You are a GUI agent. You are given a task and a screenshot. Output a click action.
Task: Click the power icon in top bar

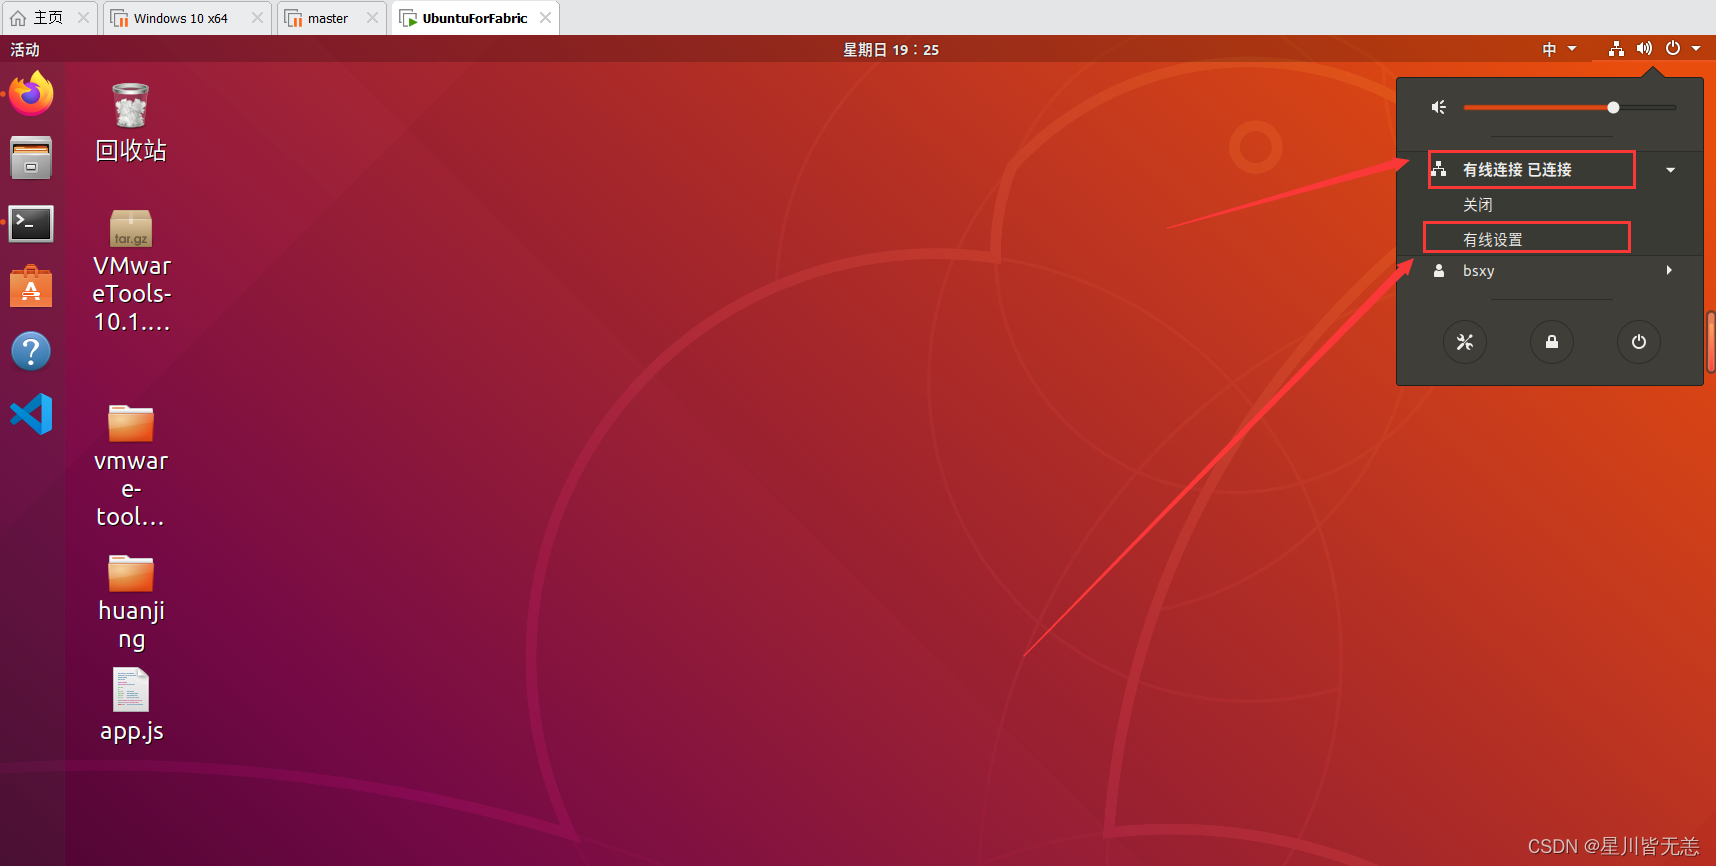[x=1672, y=49]
